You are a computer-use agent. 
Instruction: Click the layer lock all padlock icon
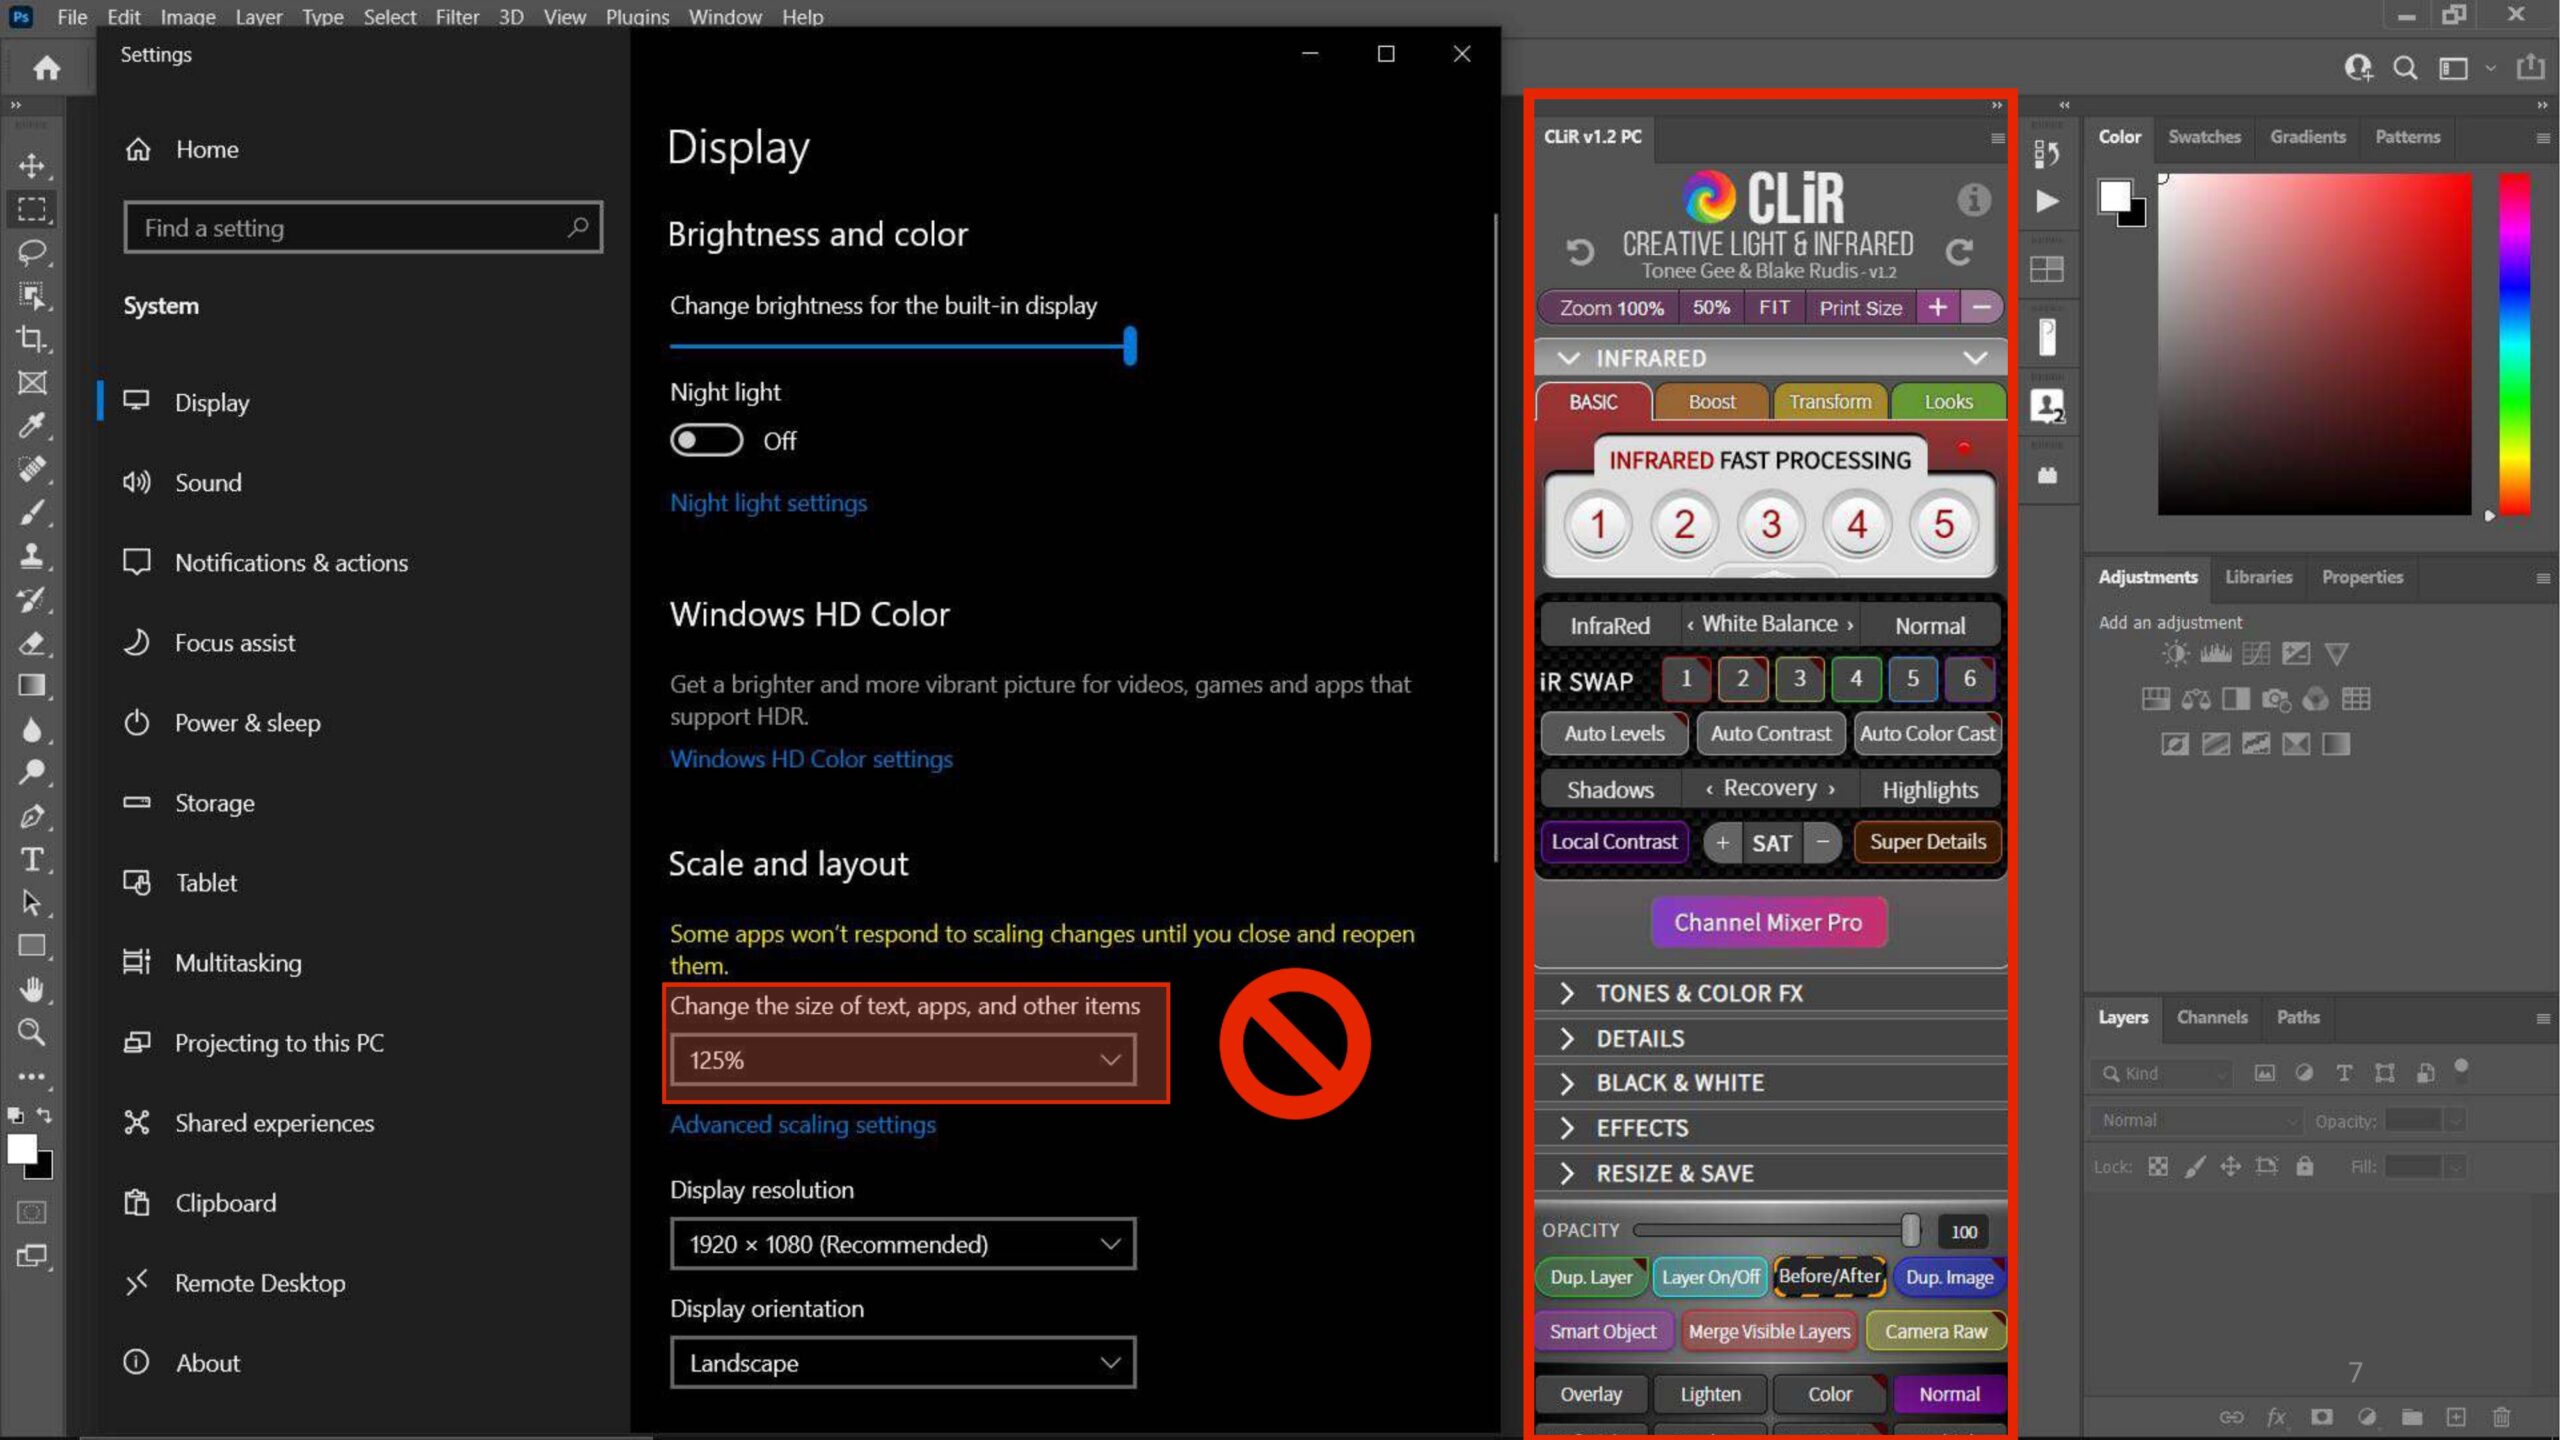pos(2305,1166)
